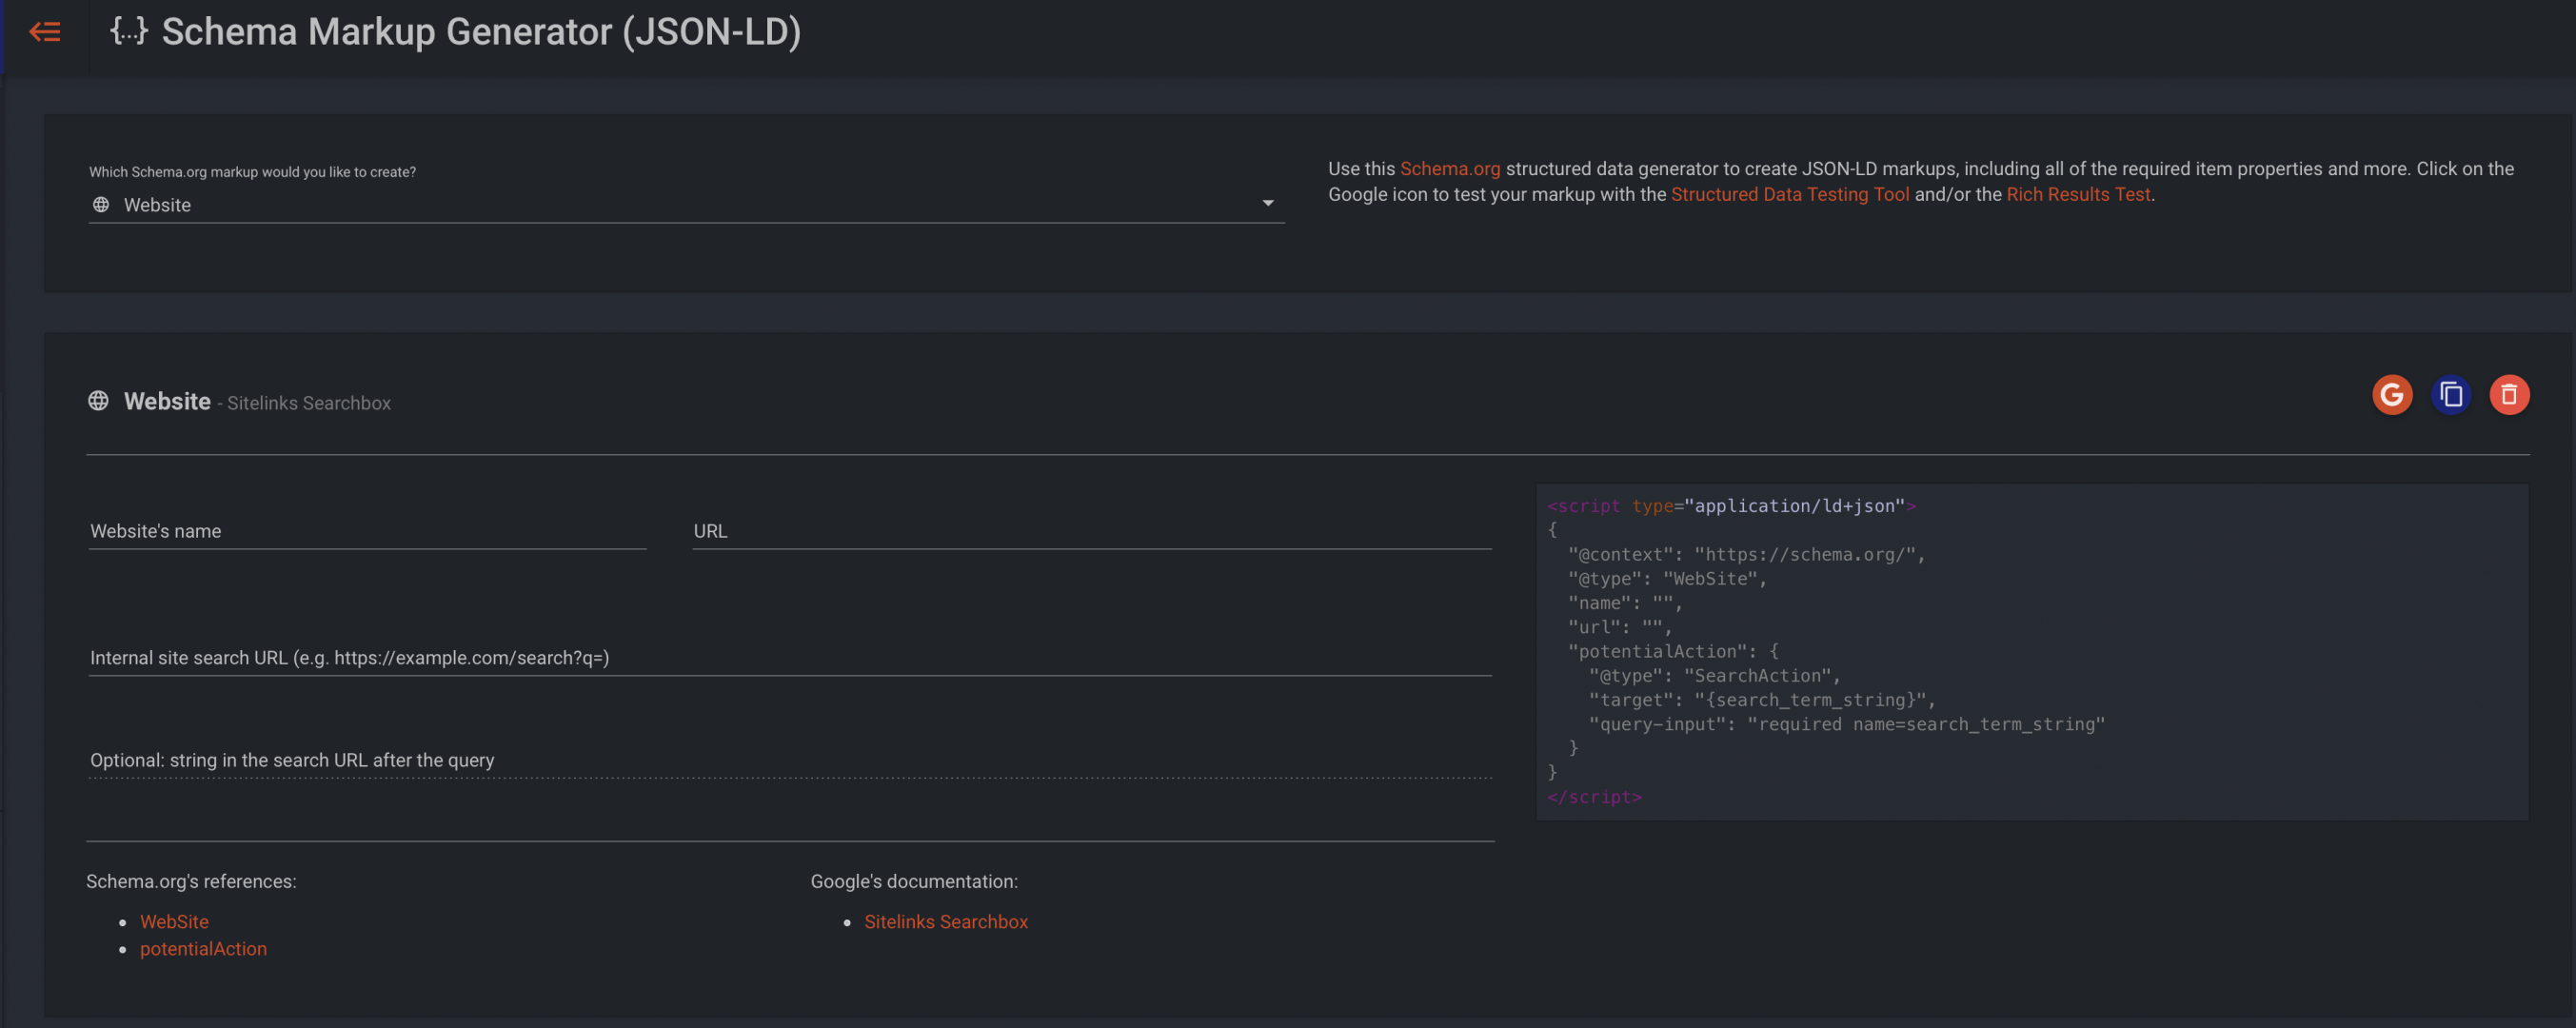Focus the Website's name input field

pos(367,531)
